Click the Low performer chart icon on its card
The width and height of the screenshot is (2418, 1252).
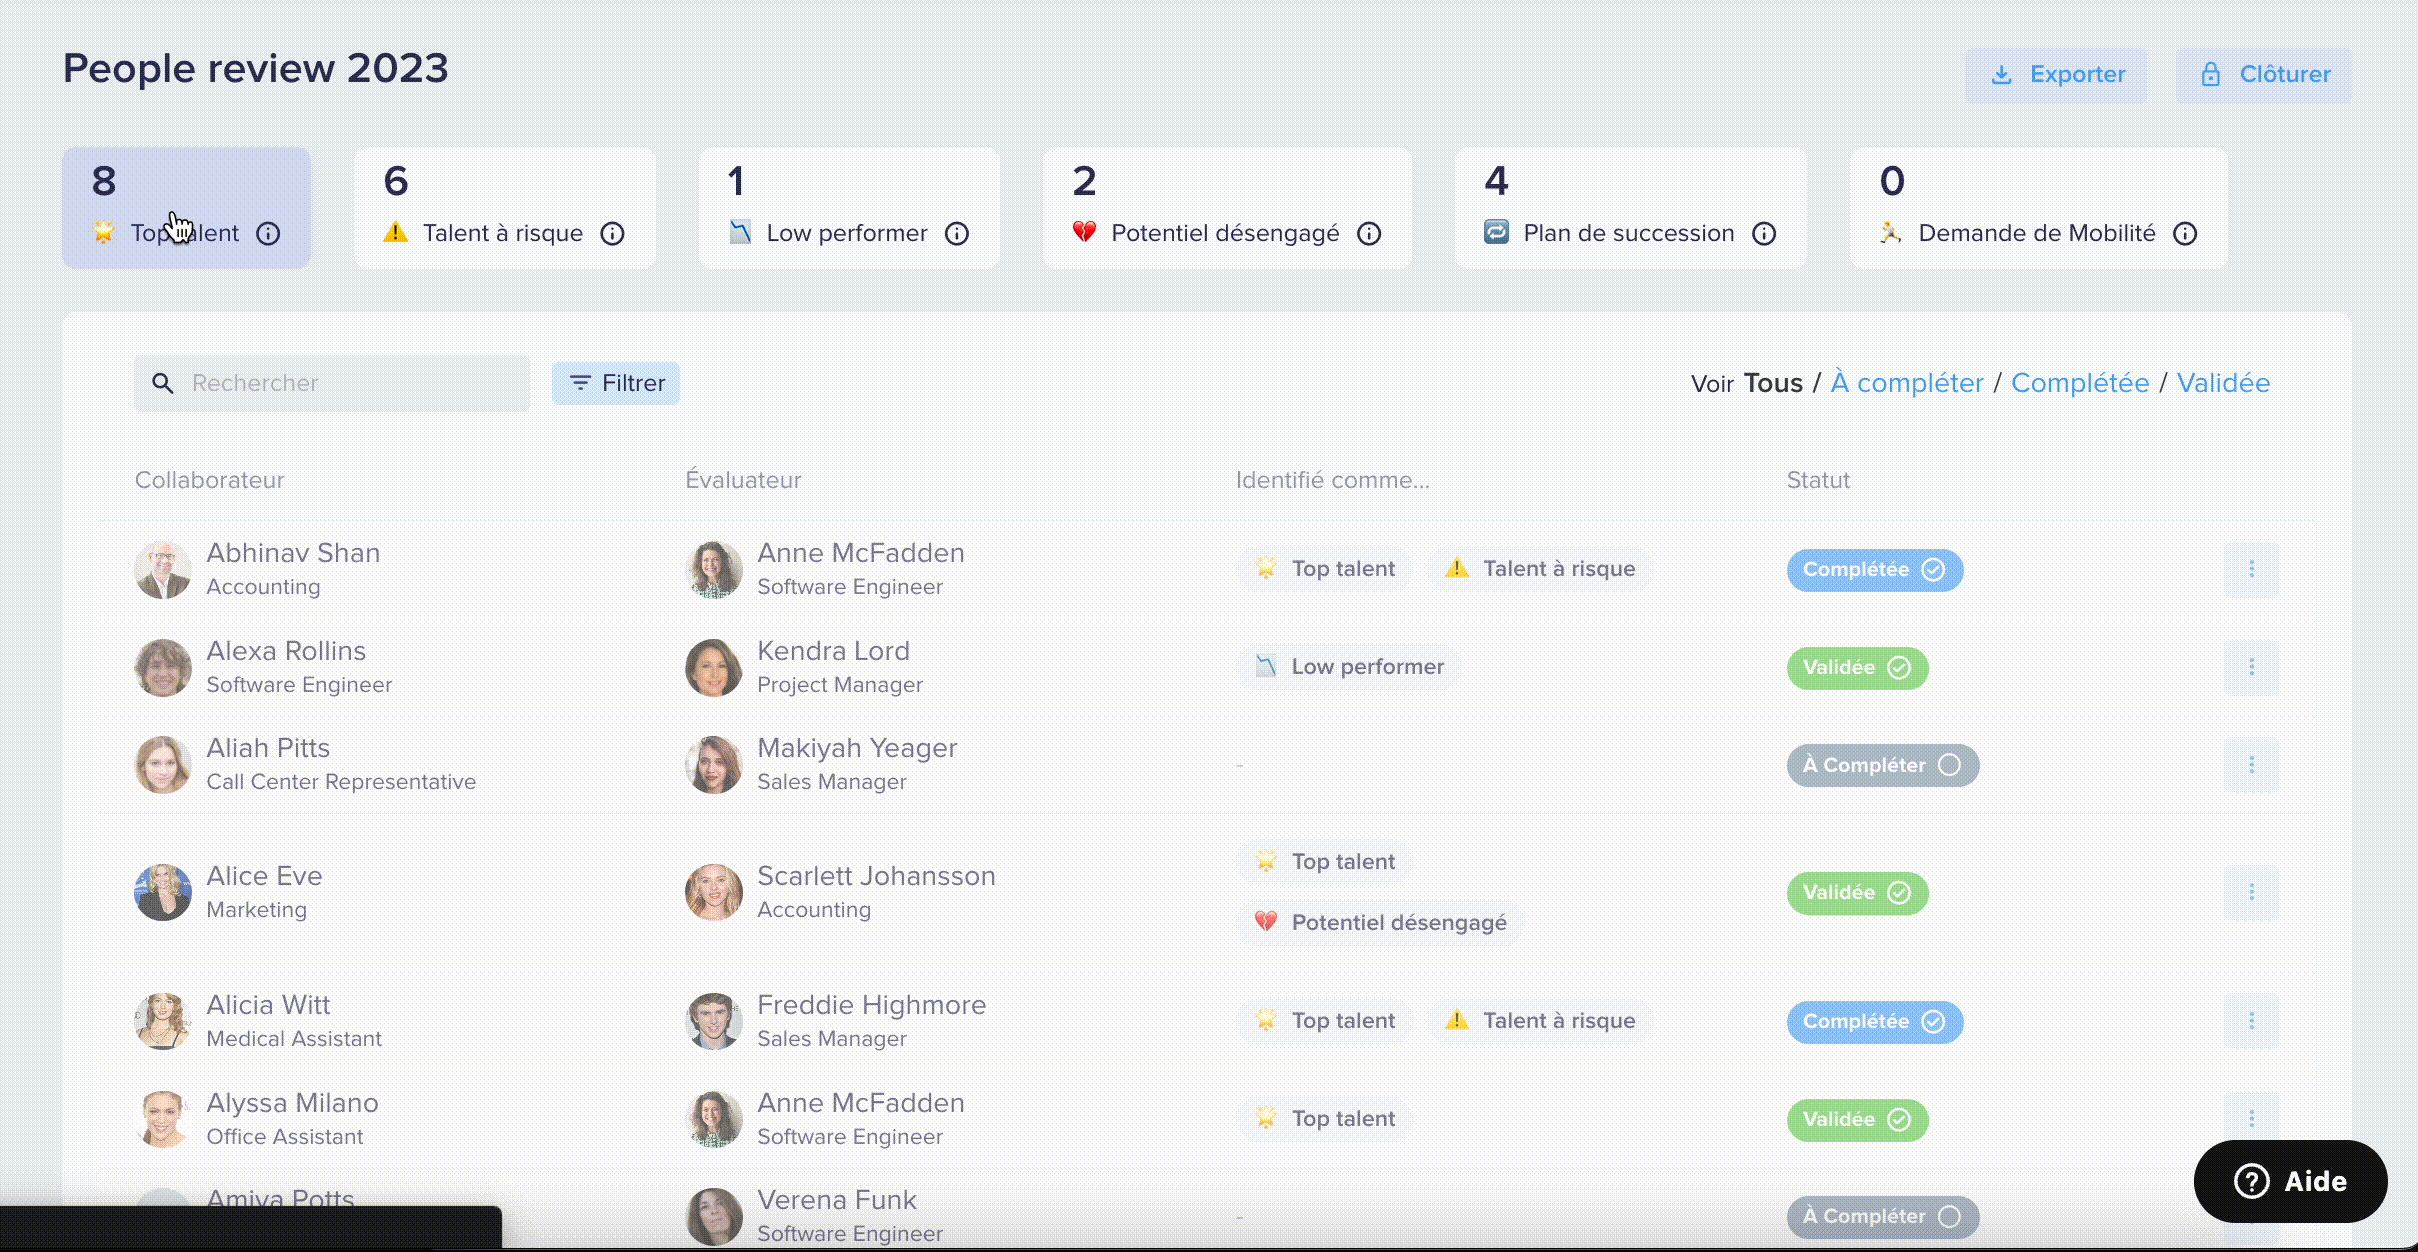coord(740,232)
